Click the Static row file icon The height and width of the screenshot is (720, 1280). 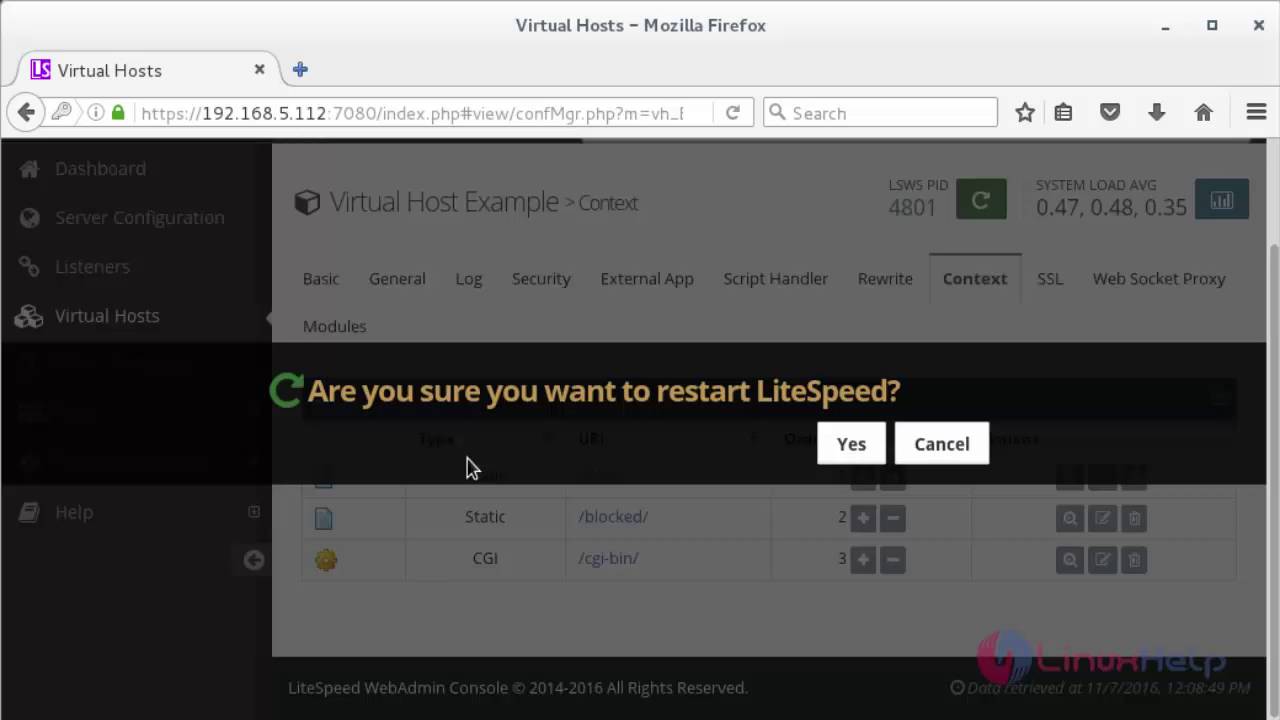click(324, 518)
